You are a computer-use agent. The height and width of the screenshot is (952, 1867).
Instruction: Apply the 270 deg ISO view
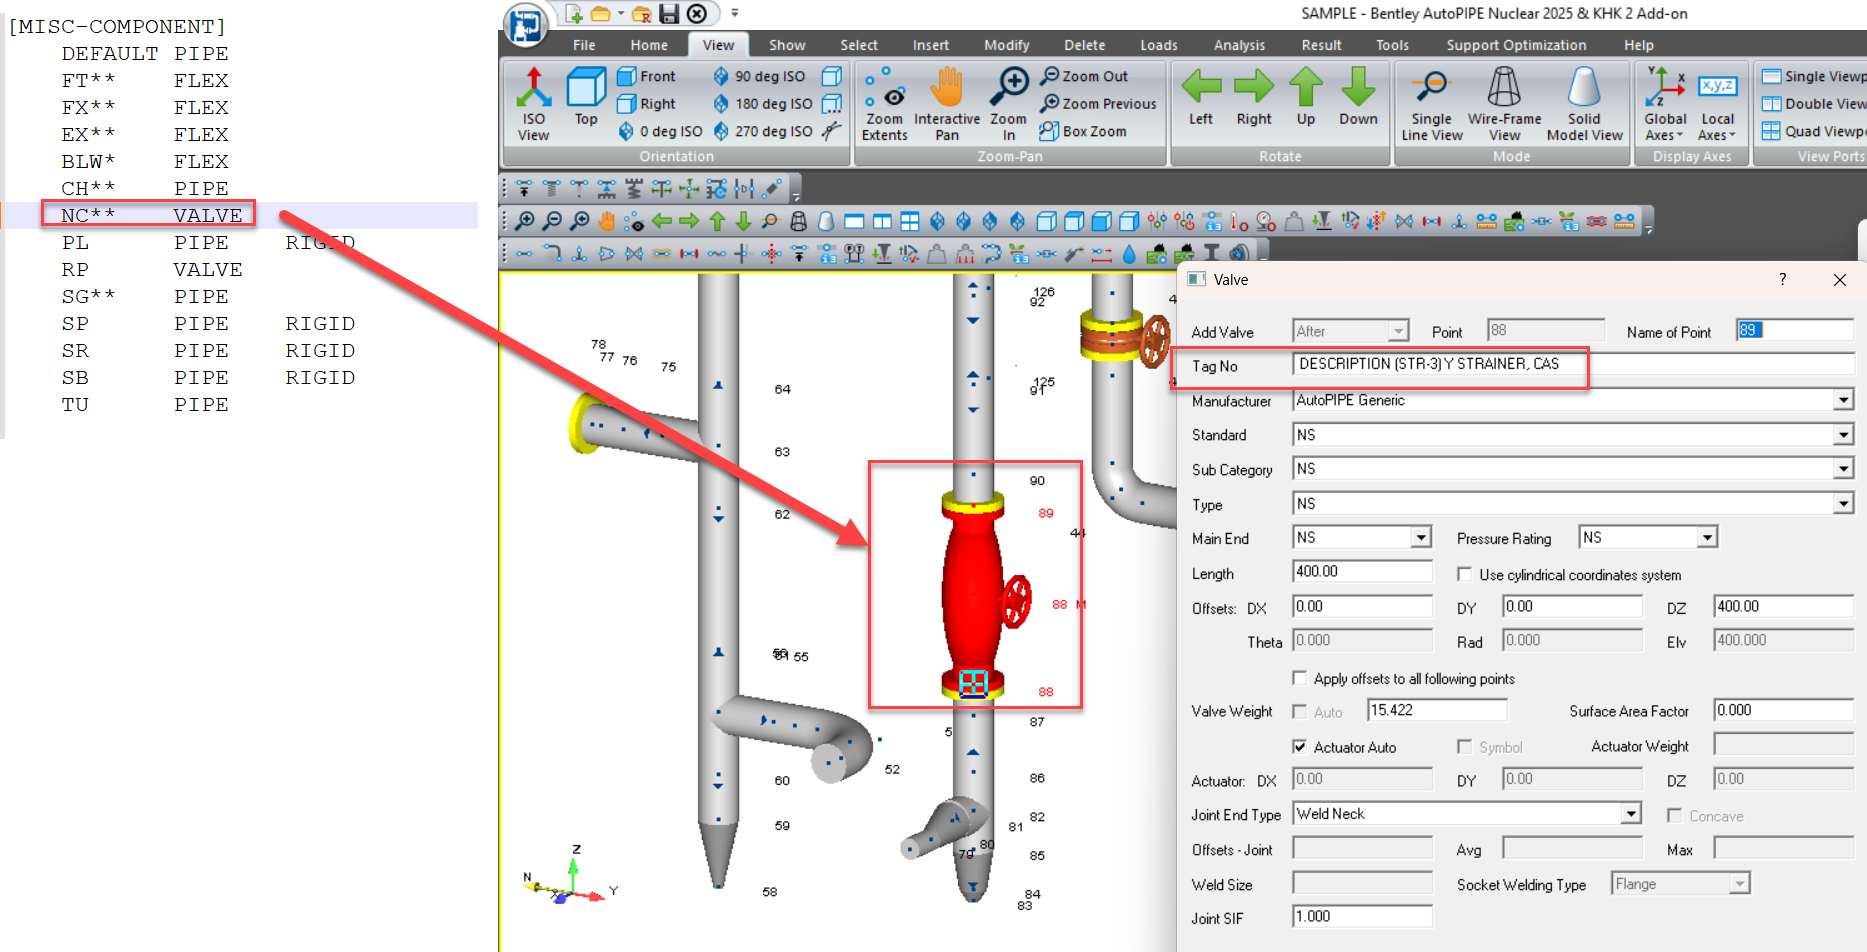tap(762, 131)
